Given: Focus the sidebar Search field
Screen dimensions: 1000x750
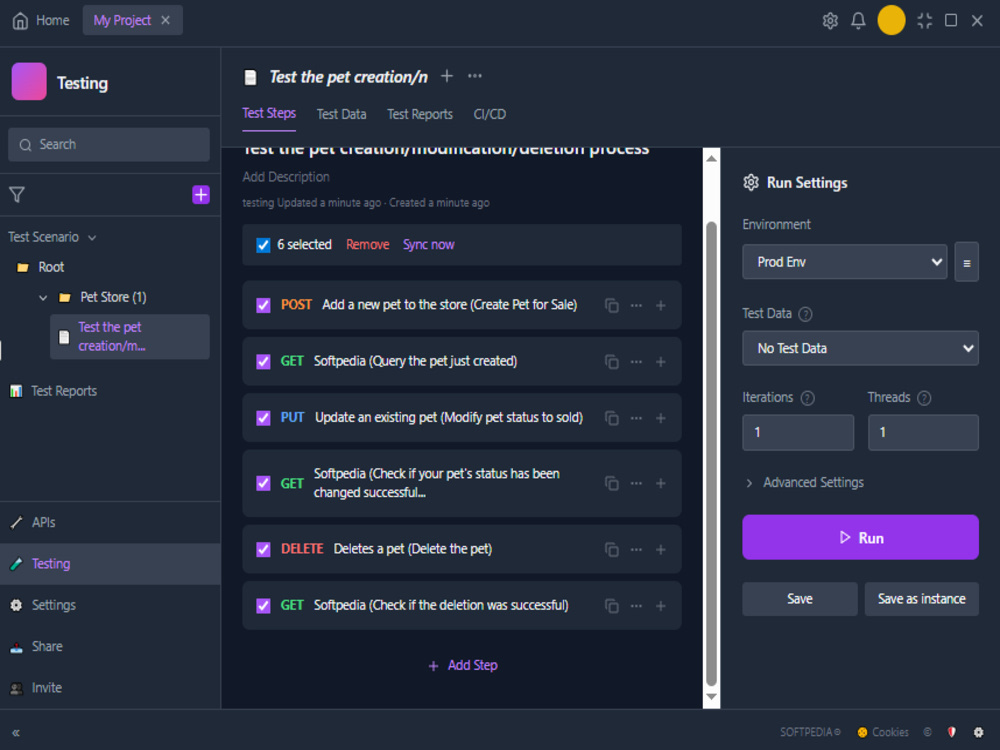Looking at the screenshot, I should (x=109, y=145).
